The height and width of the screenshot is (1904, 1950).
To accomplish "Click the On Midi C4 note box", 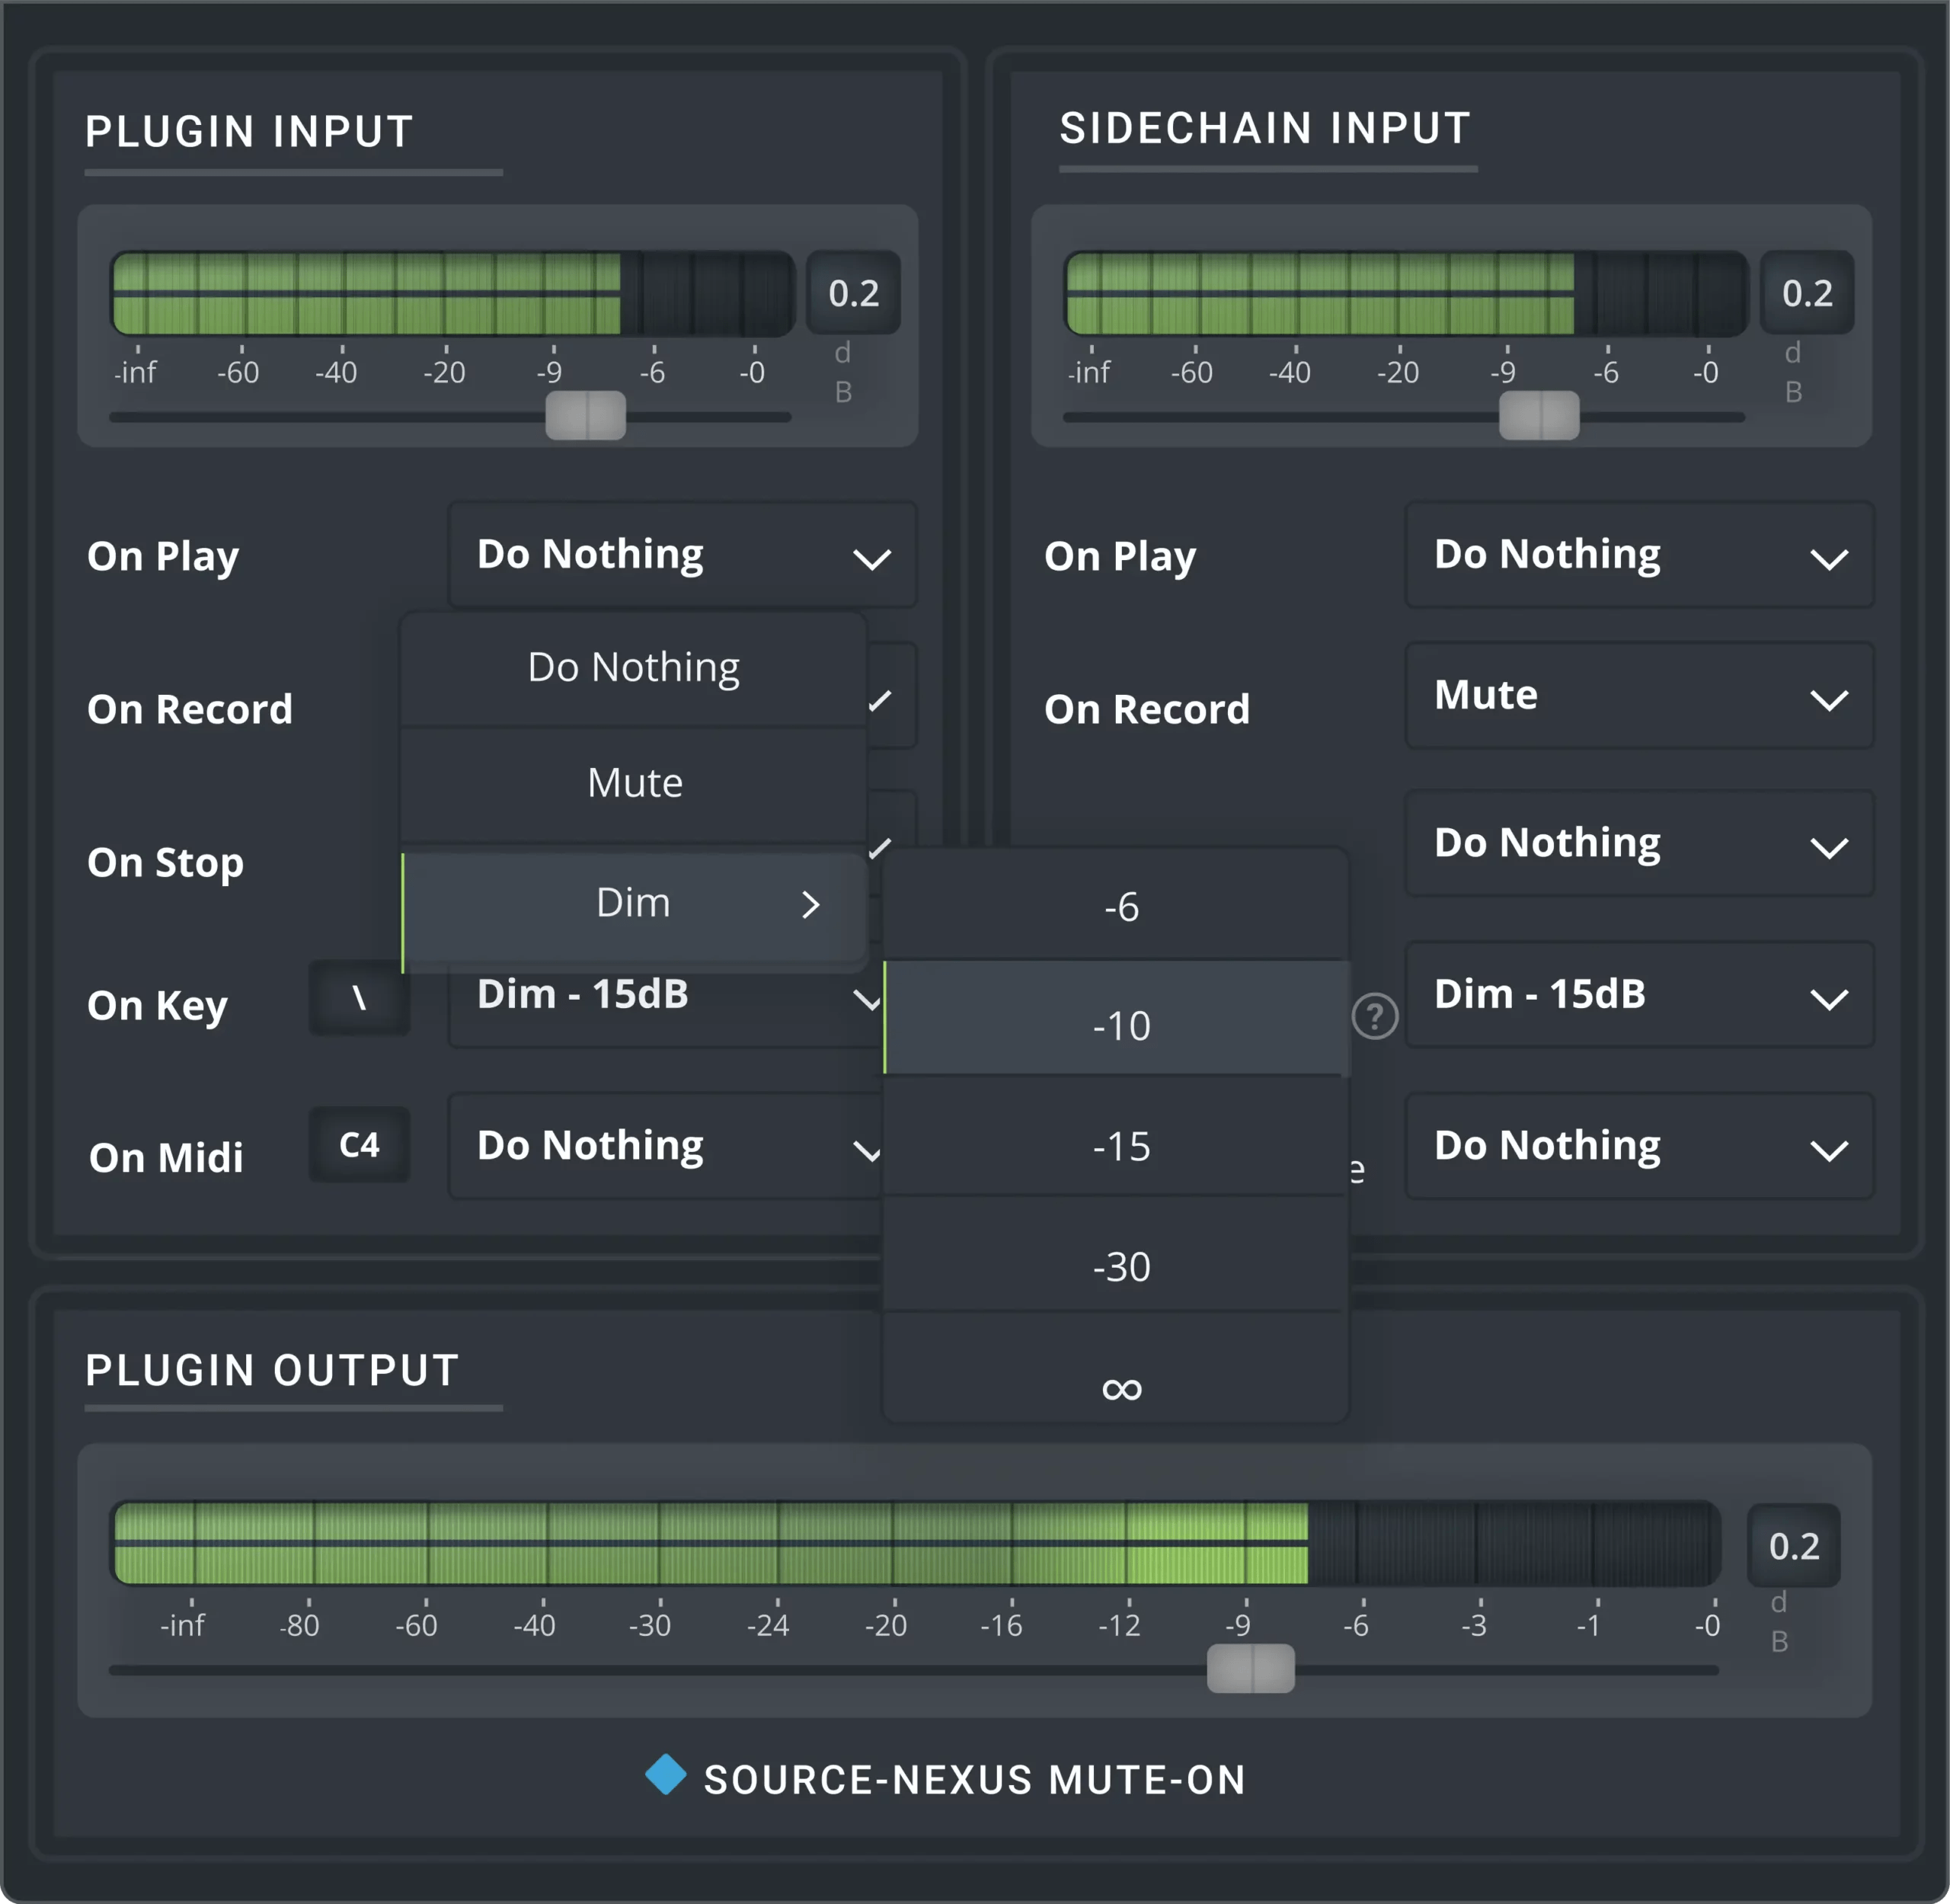I will 359,1145.
